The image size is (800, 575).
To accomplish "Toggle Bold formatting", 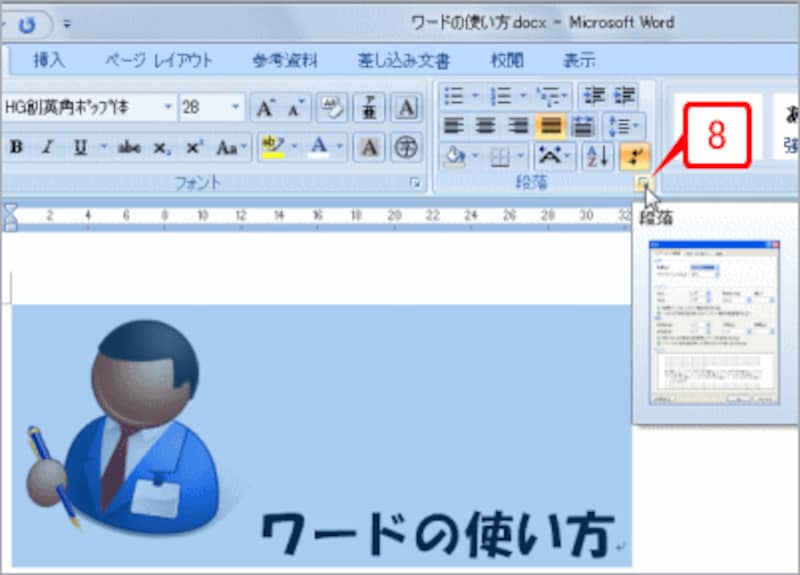I will click(17, 147).
